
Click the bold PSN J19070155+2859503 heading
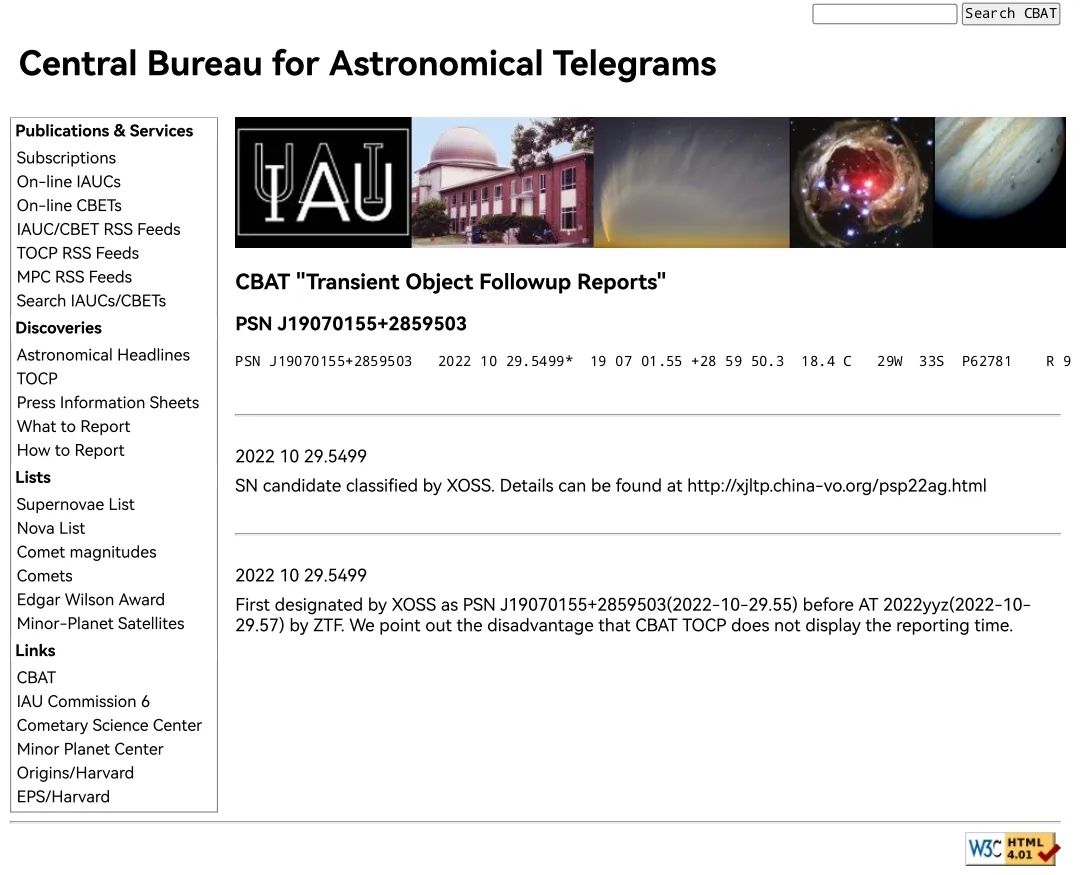pyautogui.click(x=351, y=324)
